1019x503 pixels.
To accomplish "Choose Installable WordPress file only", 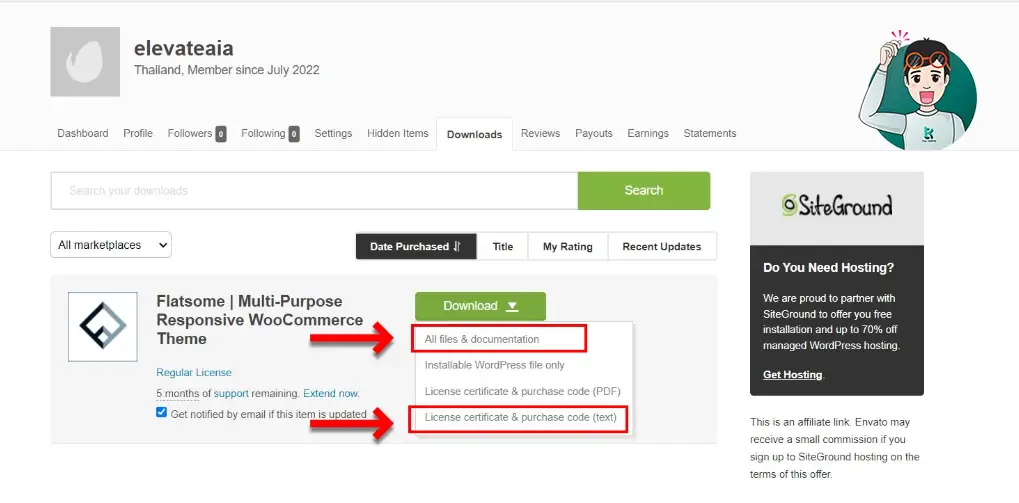I will 495,365.
